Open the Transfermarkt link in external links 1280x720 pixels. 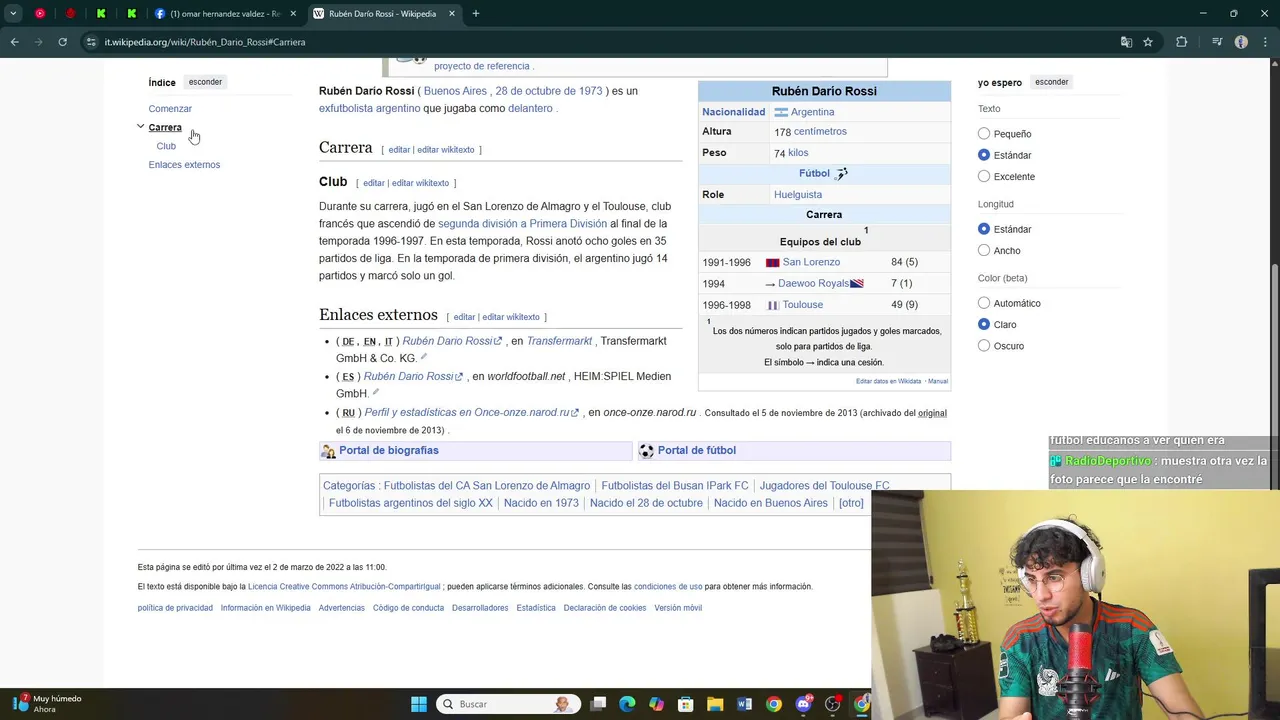pyautogui.click(x=559, y=341)
